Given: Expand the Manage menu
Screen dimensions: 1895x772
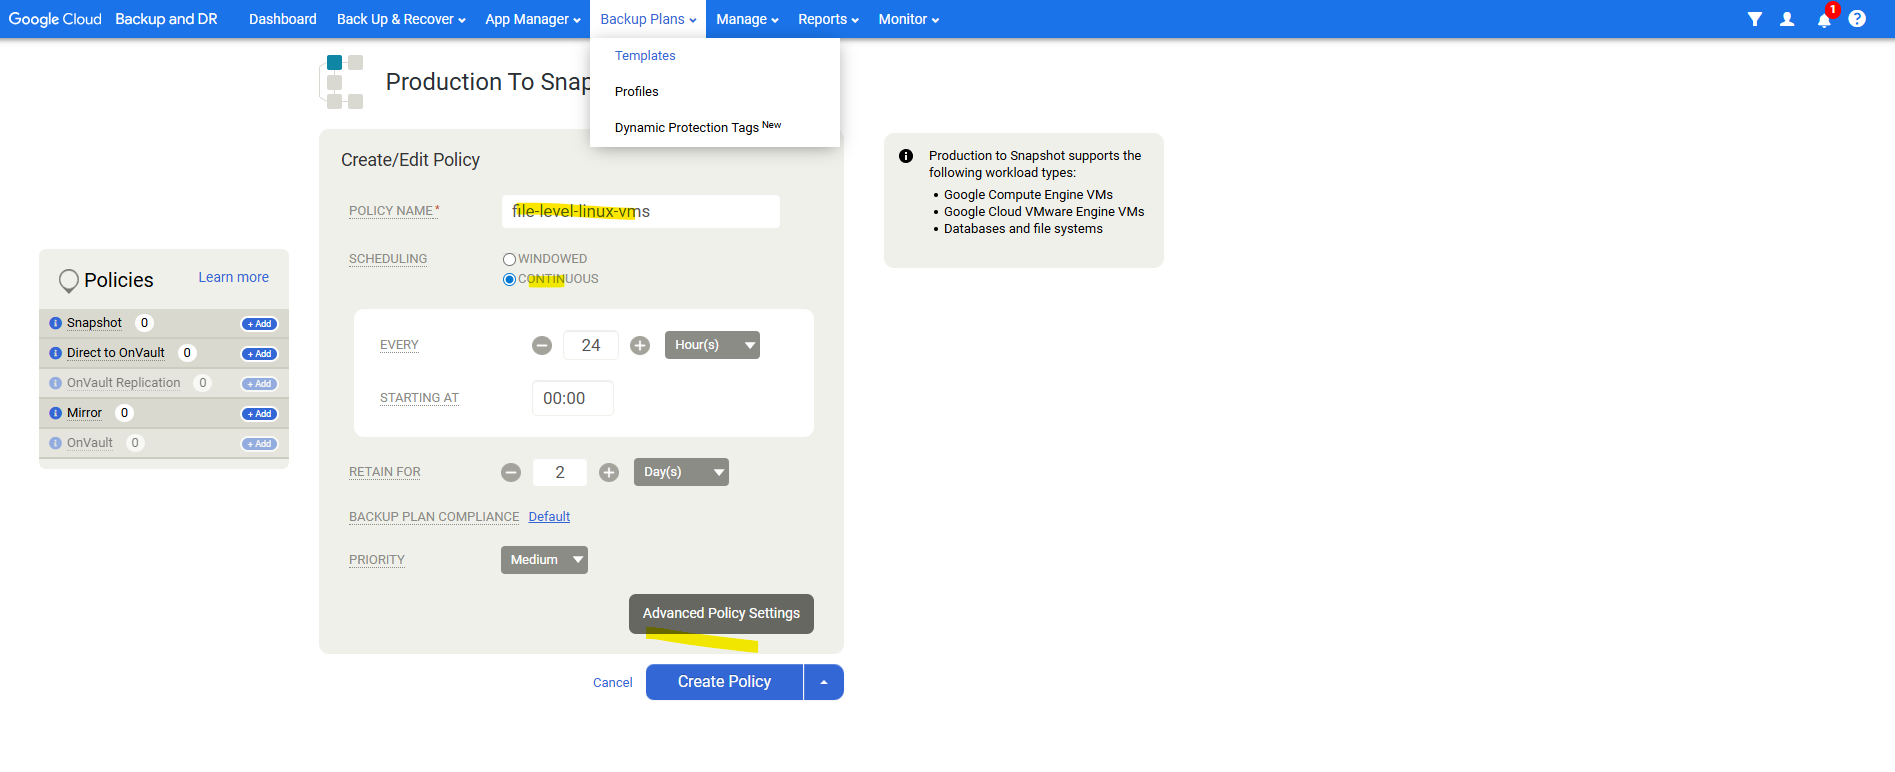Looking at the screenshot, I should tap(747, 19).
